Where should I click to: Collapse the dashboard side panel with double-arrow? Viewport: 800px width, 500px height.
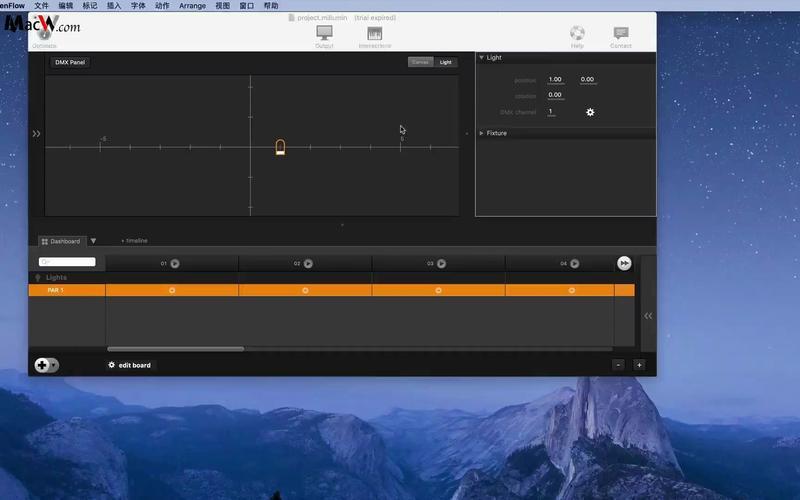point(648,316)
